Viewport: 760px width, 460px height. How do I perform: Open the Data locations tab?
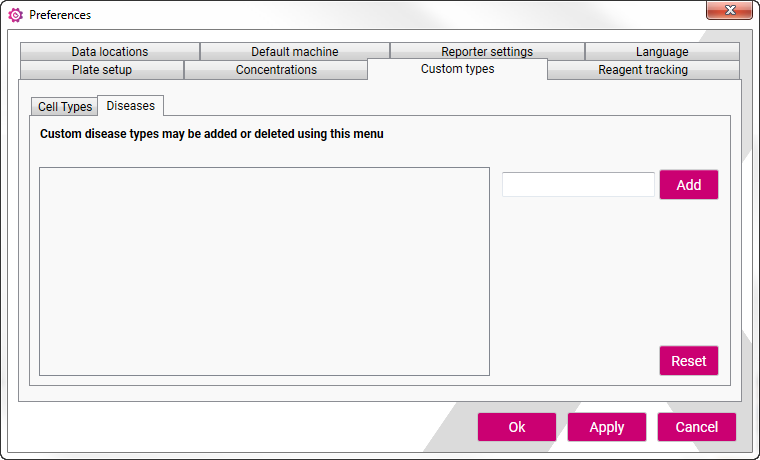click(110, 51)
